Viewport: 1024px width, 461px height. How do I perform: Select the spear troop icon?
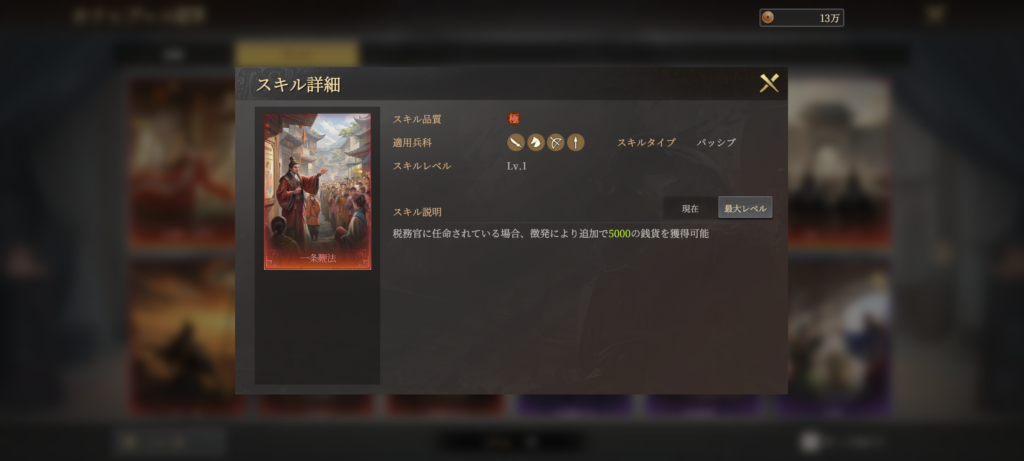coord(575,142)
